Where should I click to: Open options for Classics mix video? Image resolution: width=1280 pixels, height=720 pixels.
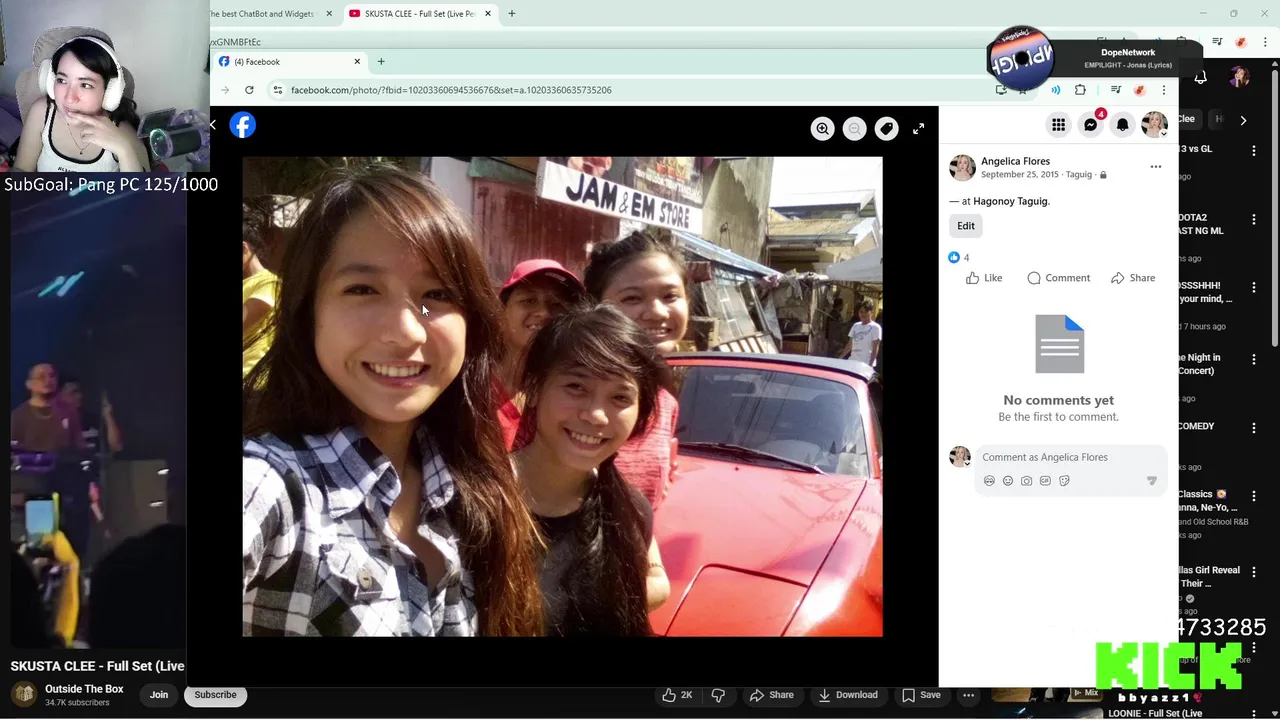coord(1254,496)
